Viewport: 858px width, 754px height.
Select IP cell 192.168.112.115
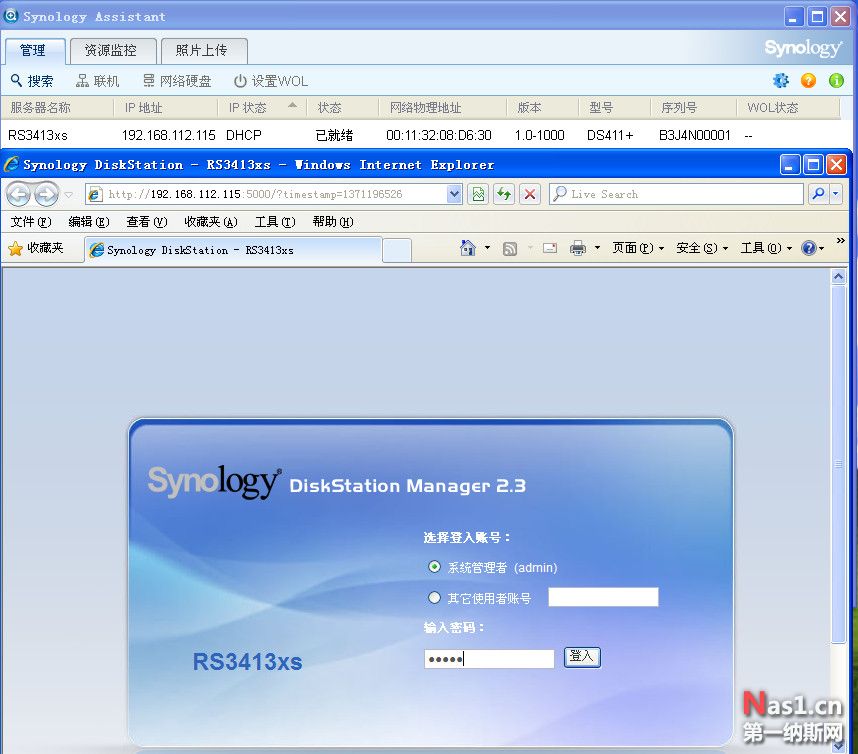pos(169,135)
